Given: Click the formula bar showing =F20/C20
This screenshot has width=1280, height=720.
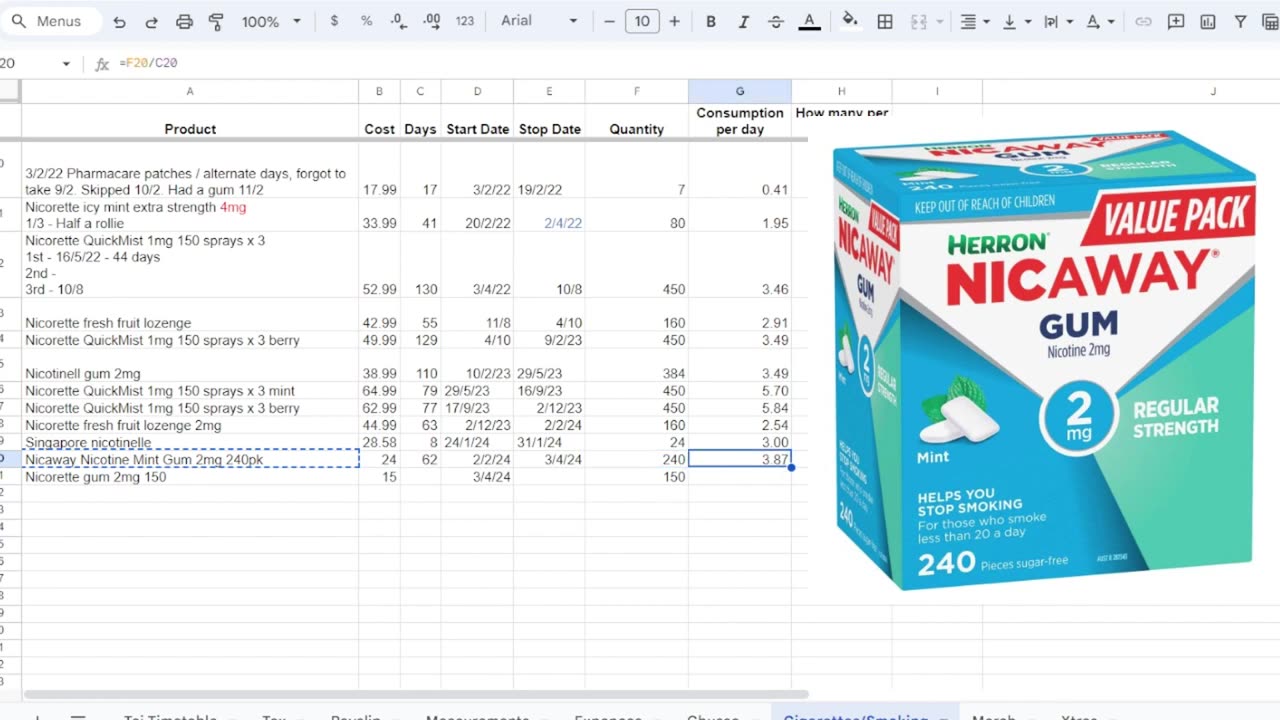Looking at the screenshot, I should pos(695,63).
